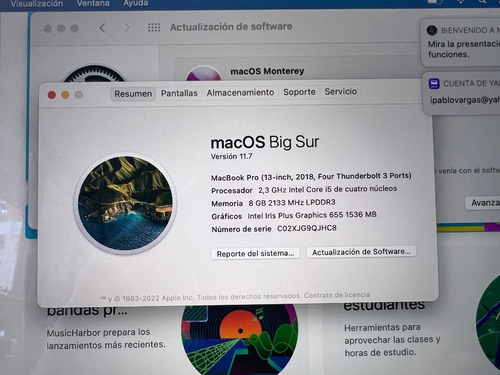
Task: Switch to the Resumen tab
Action: 133,94
